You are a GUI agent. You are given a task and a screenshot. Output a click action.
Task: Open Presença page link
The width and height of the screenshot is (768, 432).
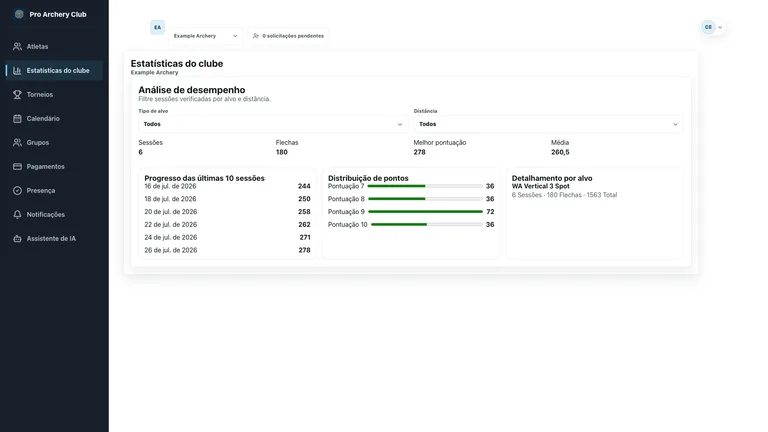coord(54,191)
